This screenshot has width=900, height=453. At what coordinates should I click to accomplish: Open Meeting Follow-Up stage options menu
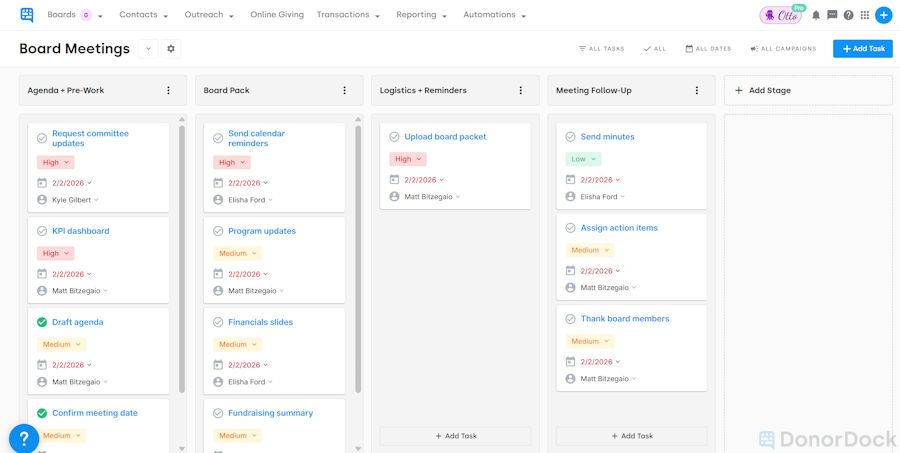click(x=697, y=90)
